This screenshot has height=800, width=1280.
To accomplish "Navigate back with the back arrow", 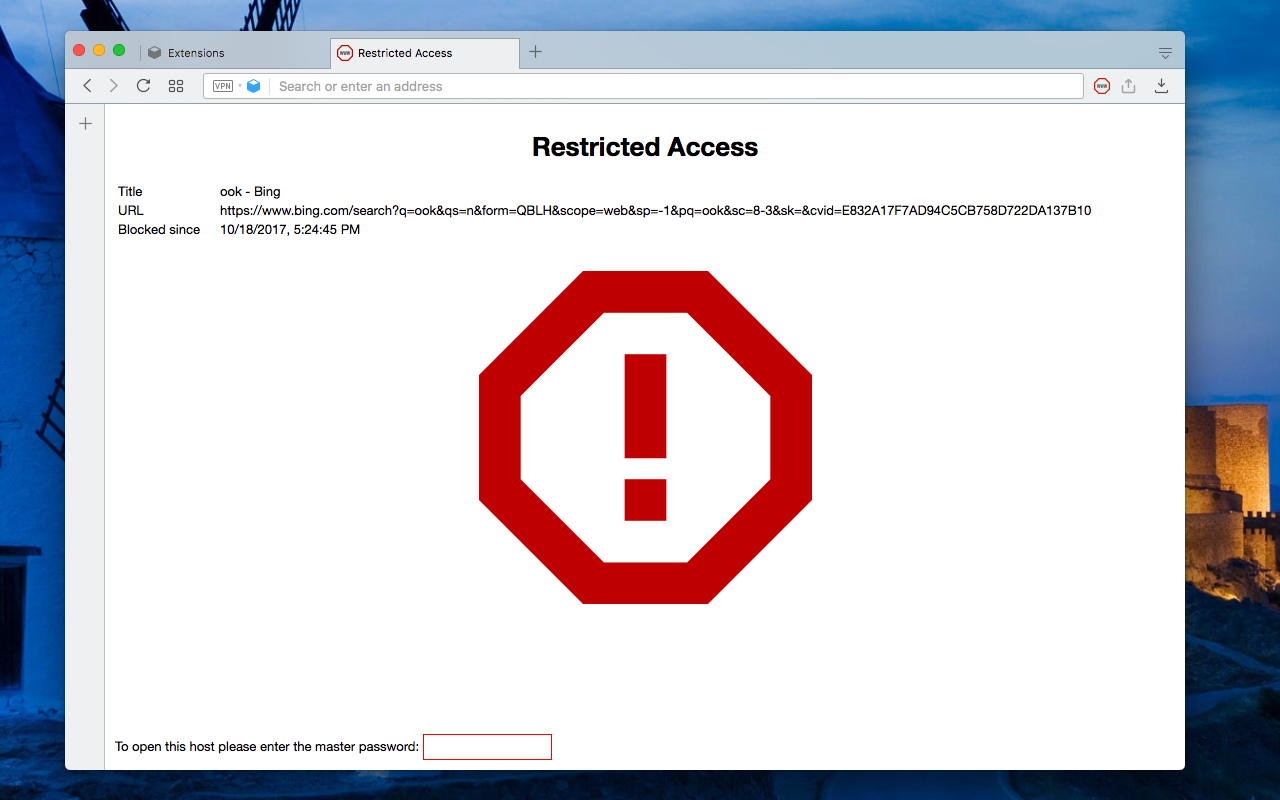I will (x=87, y=86).
